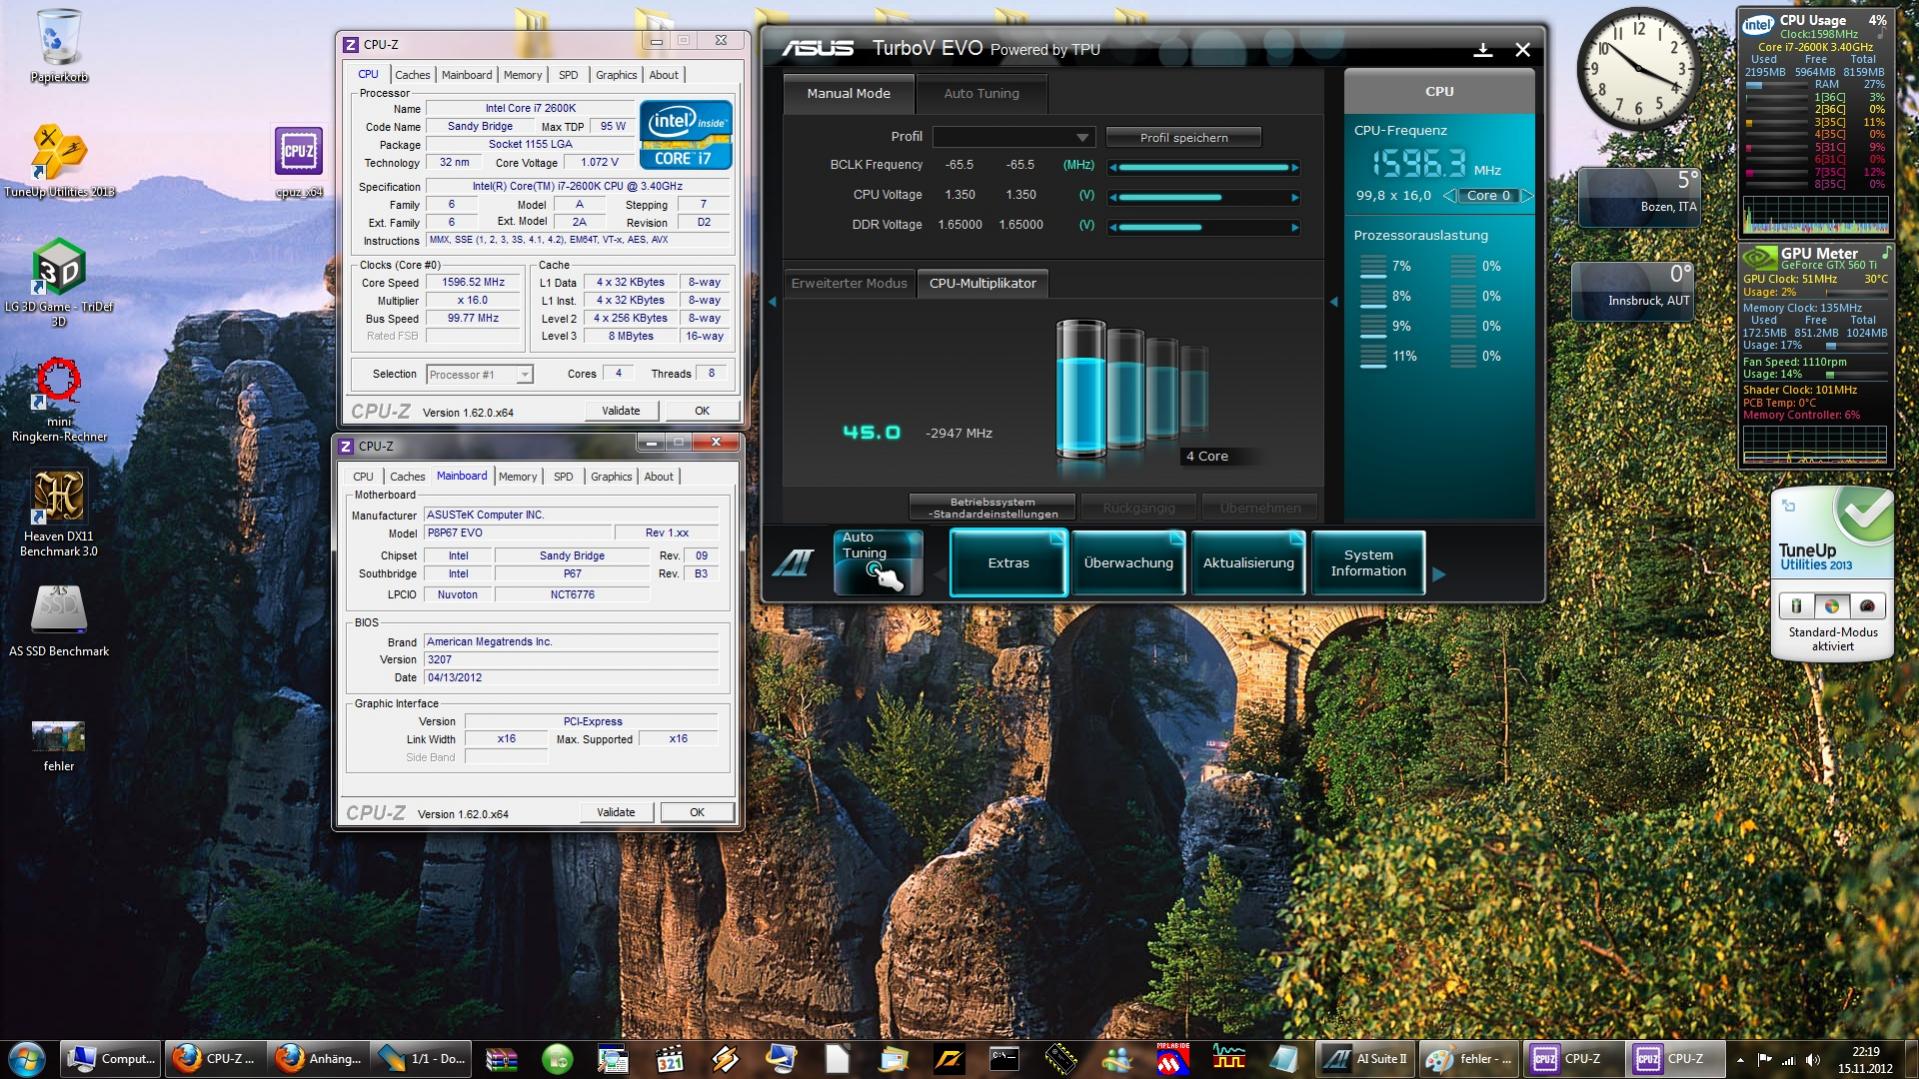The width and height of the screenshot is (1919, 1079).
Task: Launch LG 3D Game TriDef 3D shortcut
Action: [59, 283]
